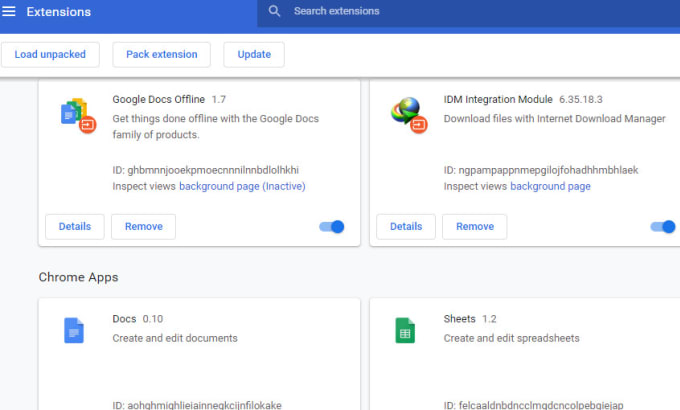The image size is (680, 410).
Task: Open the background page (Inactive) link
Action: 242,186
